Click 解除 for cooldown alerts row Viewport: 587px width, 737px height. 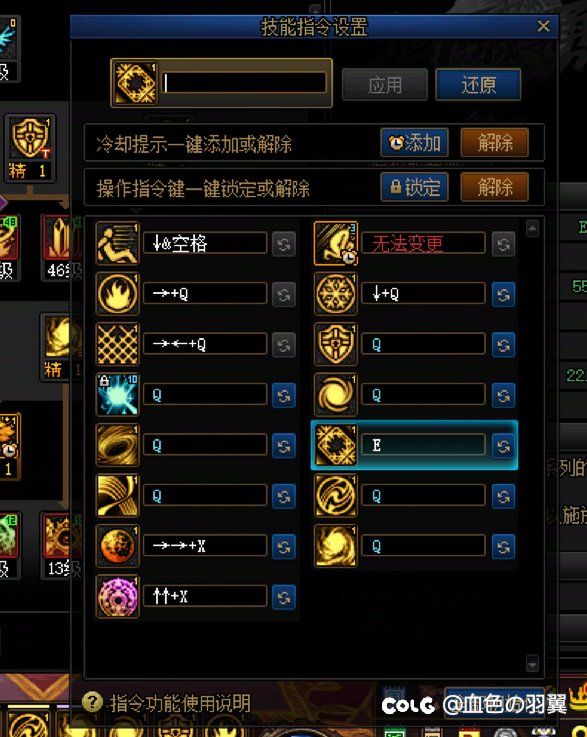pyautogui.click(x=494, y=142)
